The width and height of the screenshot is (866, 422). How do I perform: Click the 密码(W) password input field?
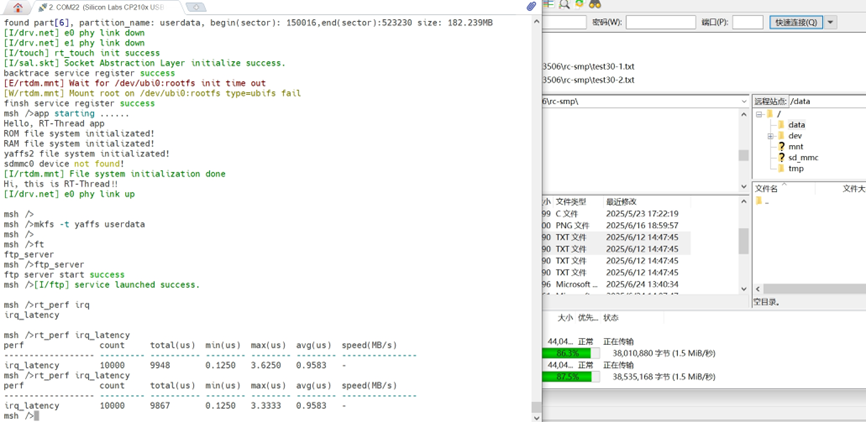tap(661, 22)
